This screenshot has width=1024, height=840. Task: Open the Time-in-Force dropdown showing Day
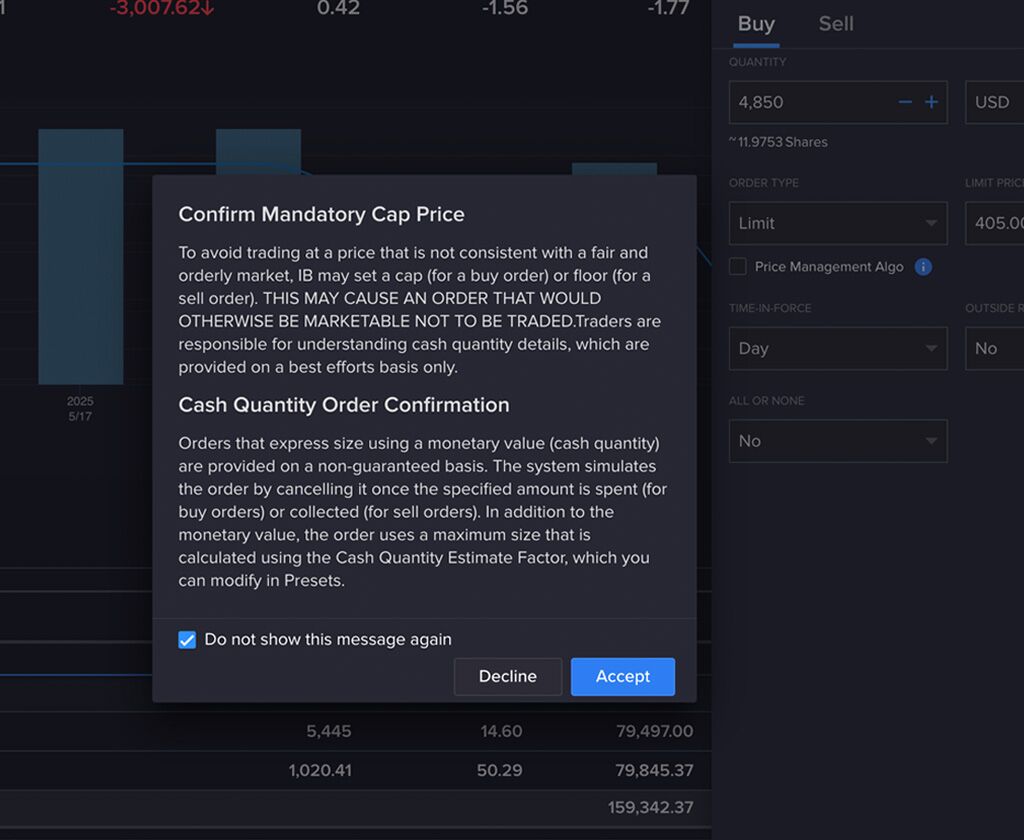(x=838, y=348)
